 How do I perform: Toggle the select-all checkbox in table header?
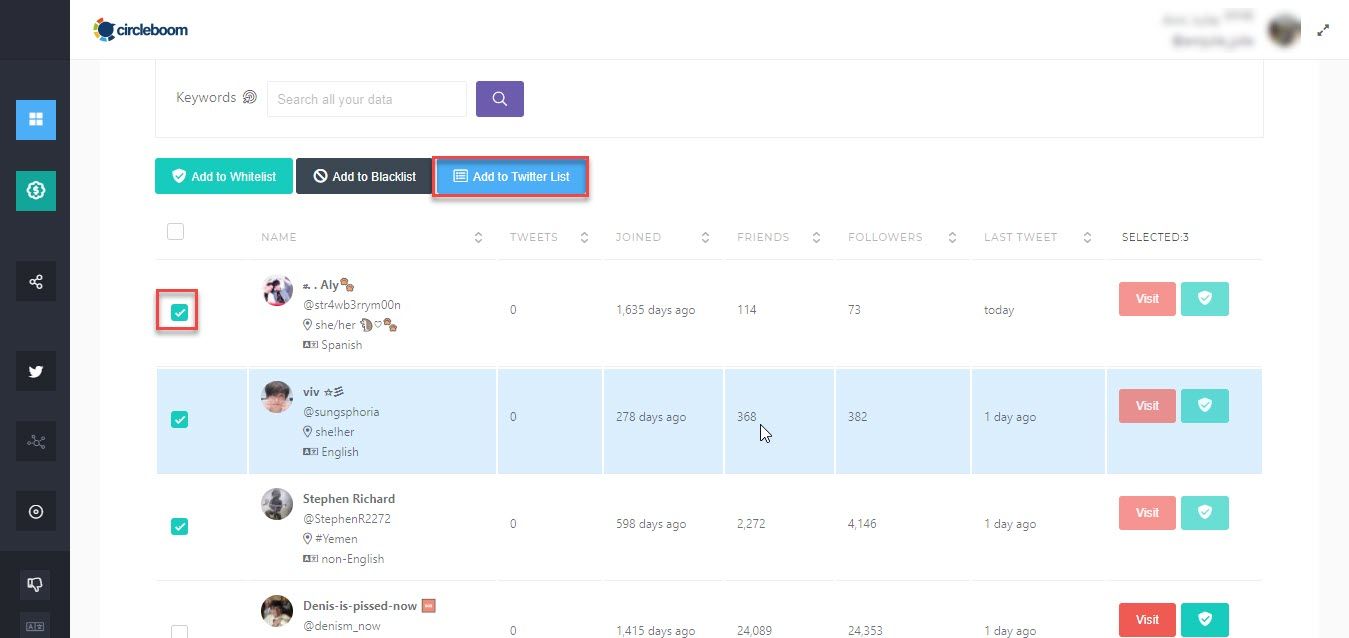[x=175, y=232]
